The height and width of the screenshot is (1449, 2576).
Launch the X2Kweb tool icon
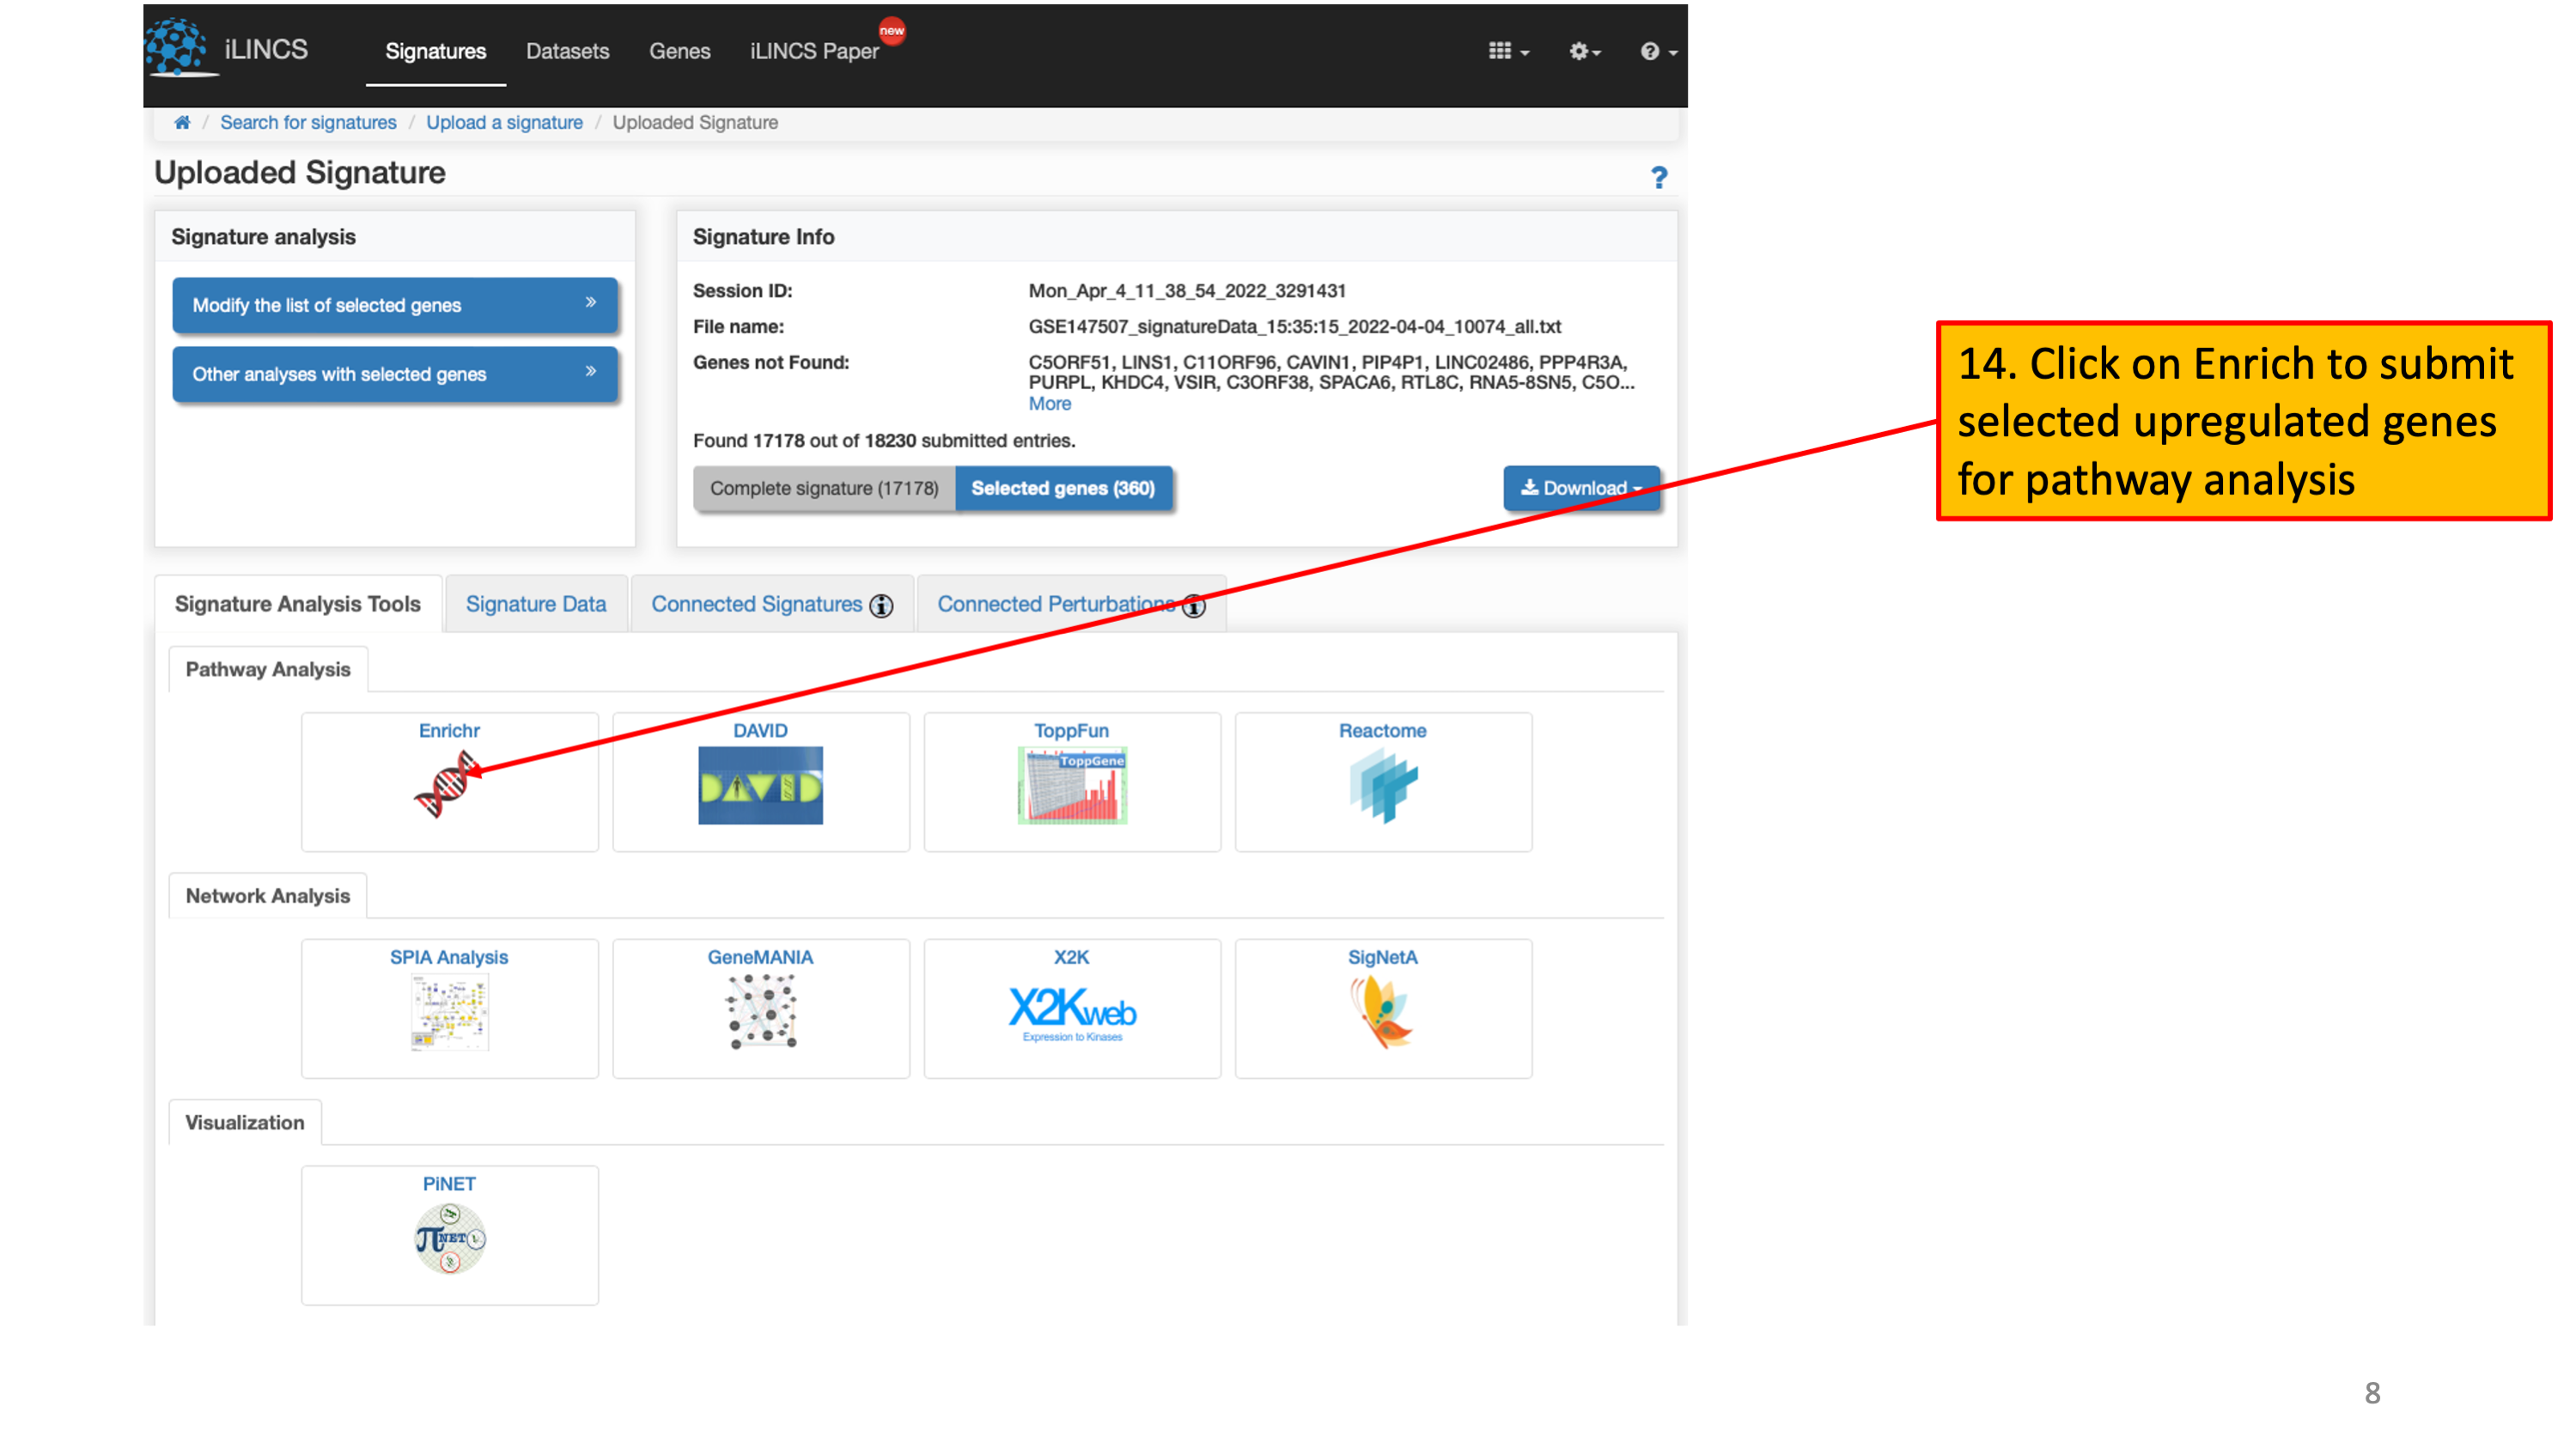pos(1072,1012)
